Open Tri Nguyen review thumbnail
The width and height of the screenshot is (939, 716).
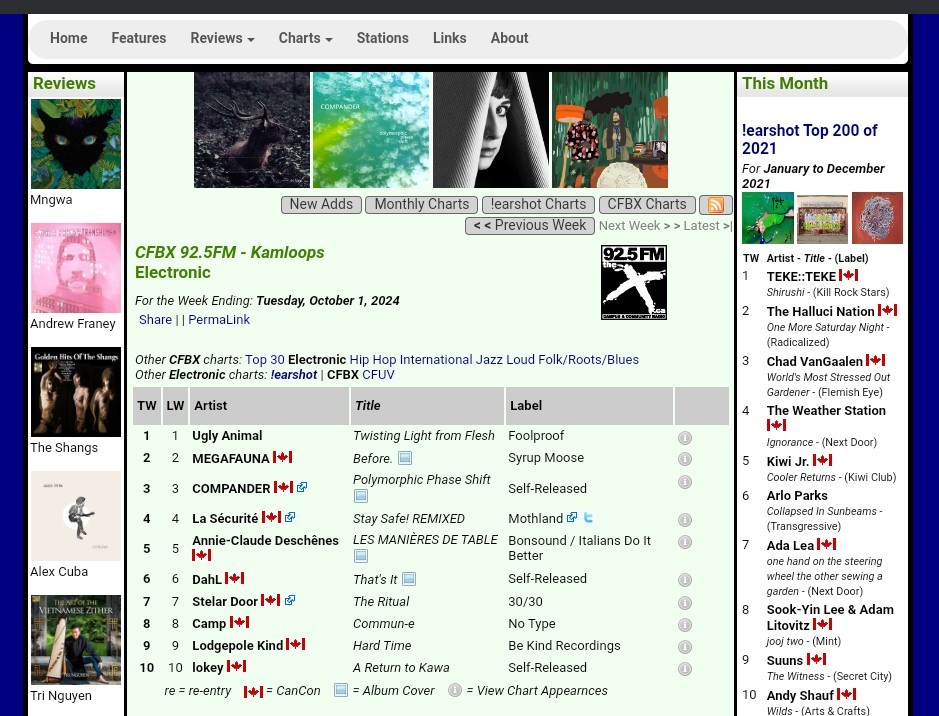click(76, 639)
